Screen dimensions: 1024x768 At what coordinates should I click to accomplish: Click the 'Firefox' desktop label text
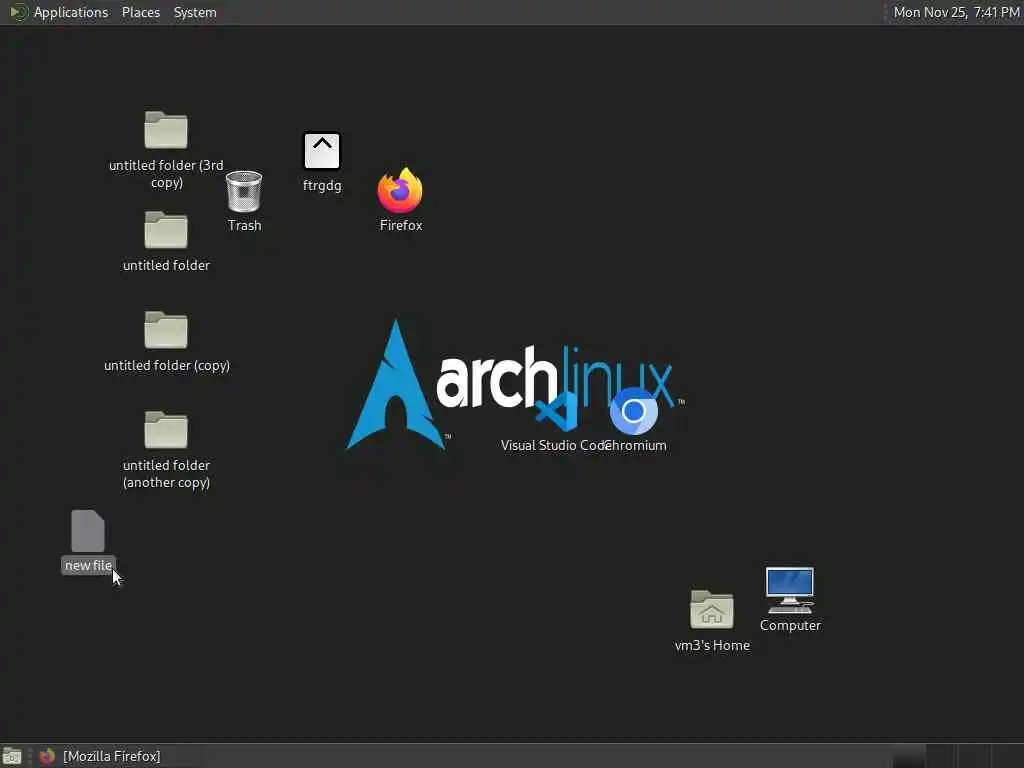point(400,225)
